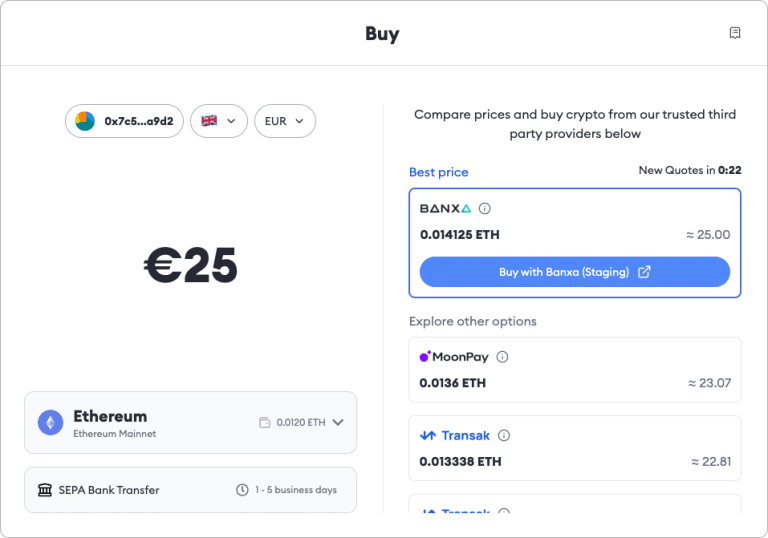Expand the Ethereum token selector
768x538 pixels.
tap(338, 423)
